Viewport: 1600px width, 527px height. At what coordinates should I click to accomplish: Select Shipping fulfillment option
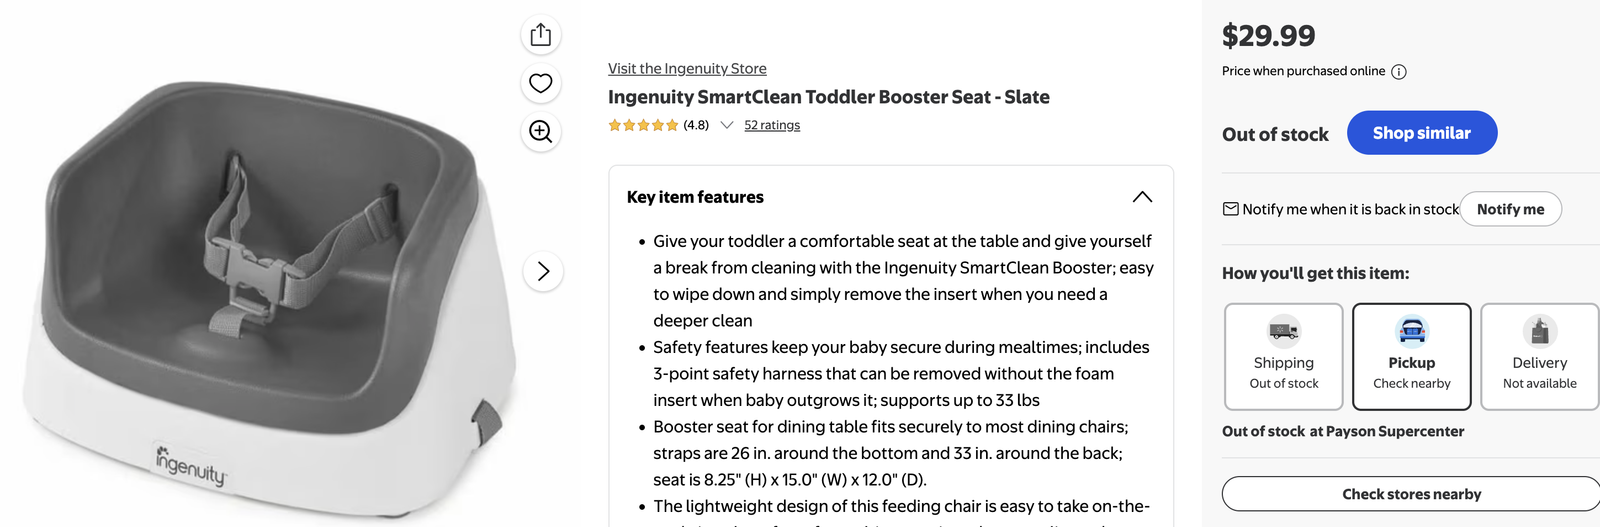click(1284, 357)
